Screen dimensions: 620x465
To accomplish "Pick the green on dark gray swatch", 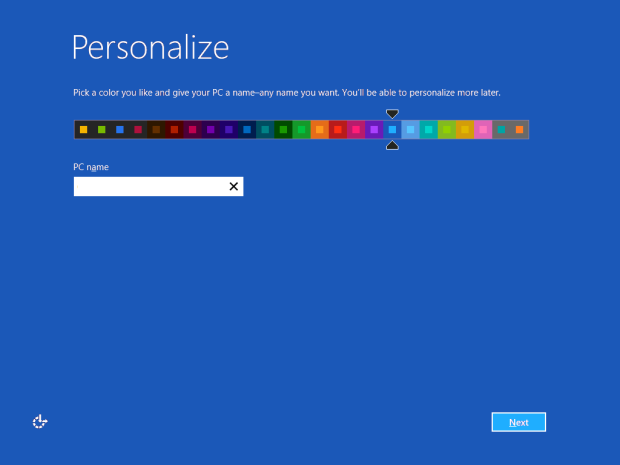I will [x=102, y=130].
